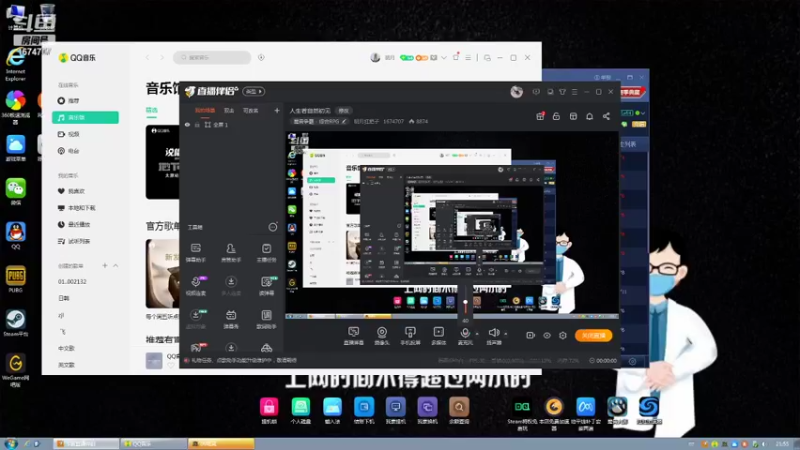
Task: Collapse the created playlists section
Action: pos(116,265)
